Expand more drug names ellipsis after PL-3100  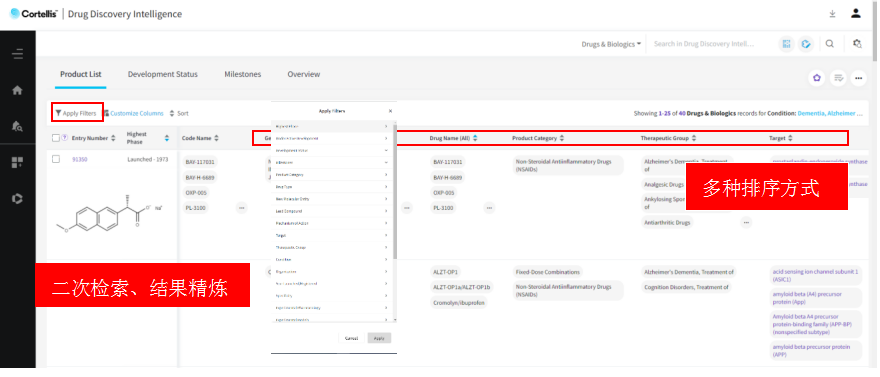click(x=489, y=208)
